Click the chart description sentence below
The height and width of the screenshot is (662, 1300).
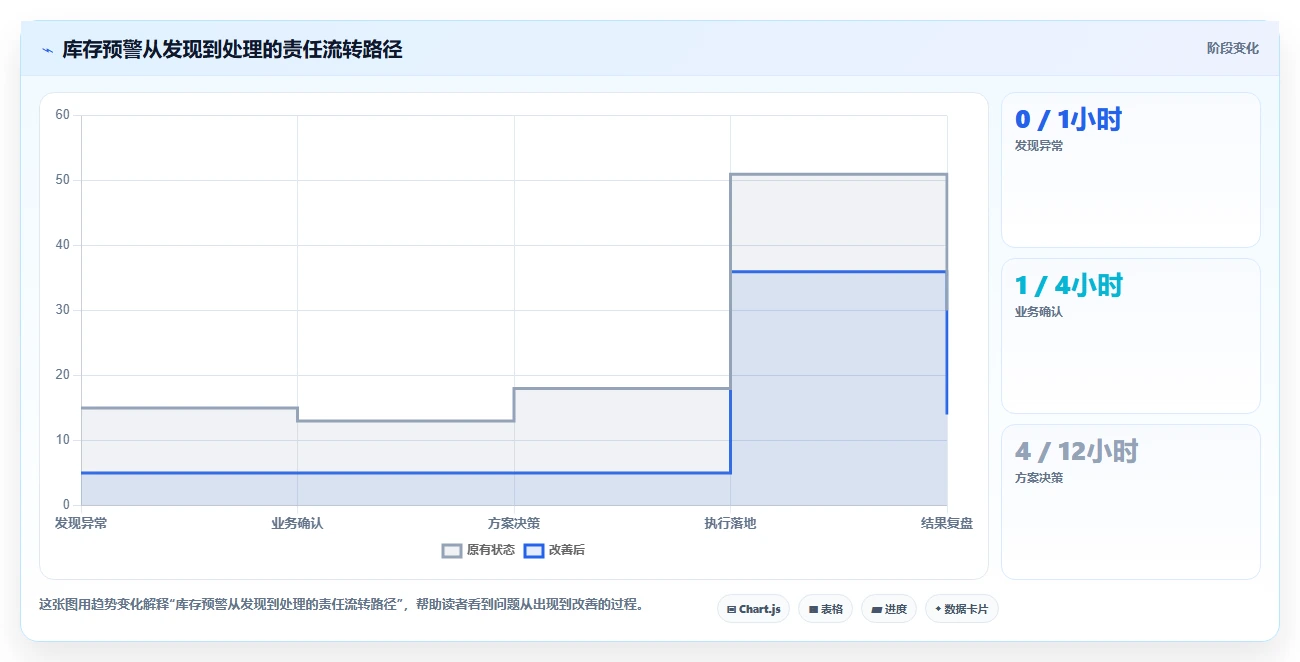tap(342, 604)
